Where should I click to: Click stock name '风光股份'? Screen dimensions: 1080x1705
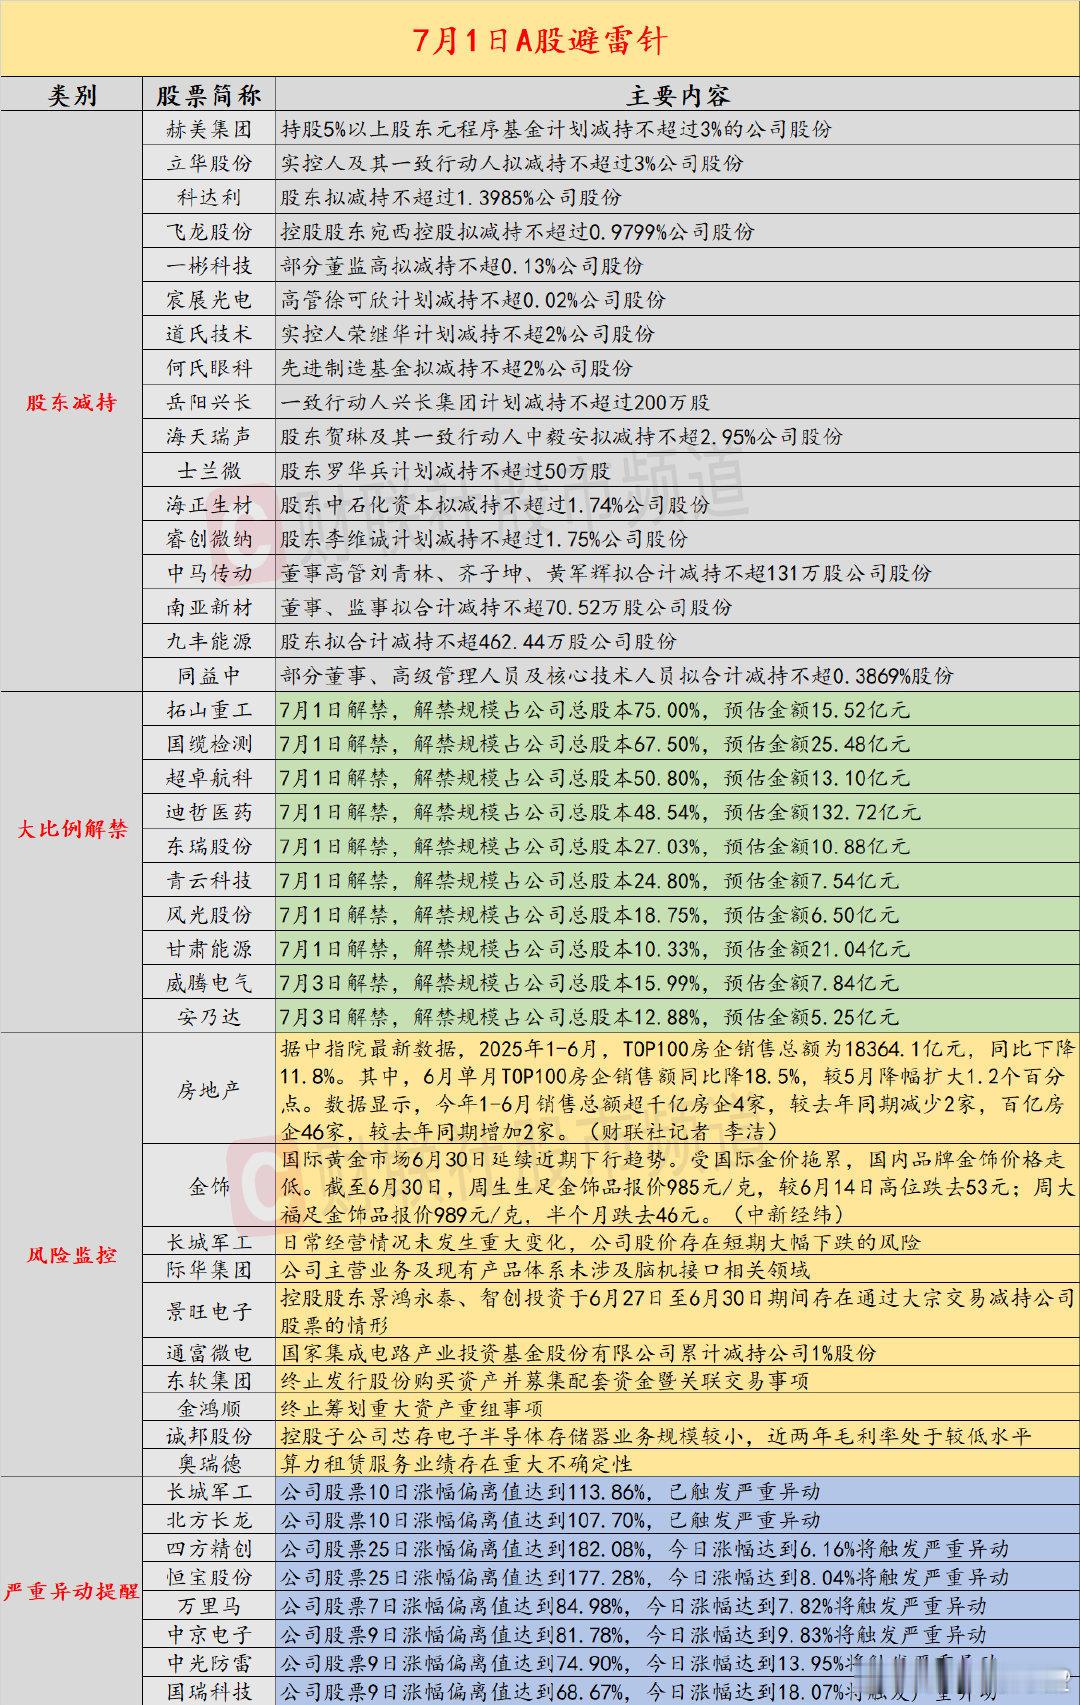[x=209, y=914]
